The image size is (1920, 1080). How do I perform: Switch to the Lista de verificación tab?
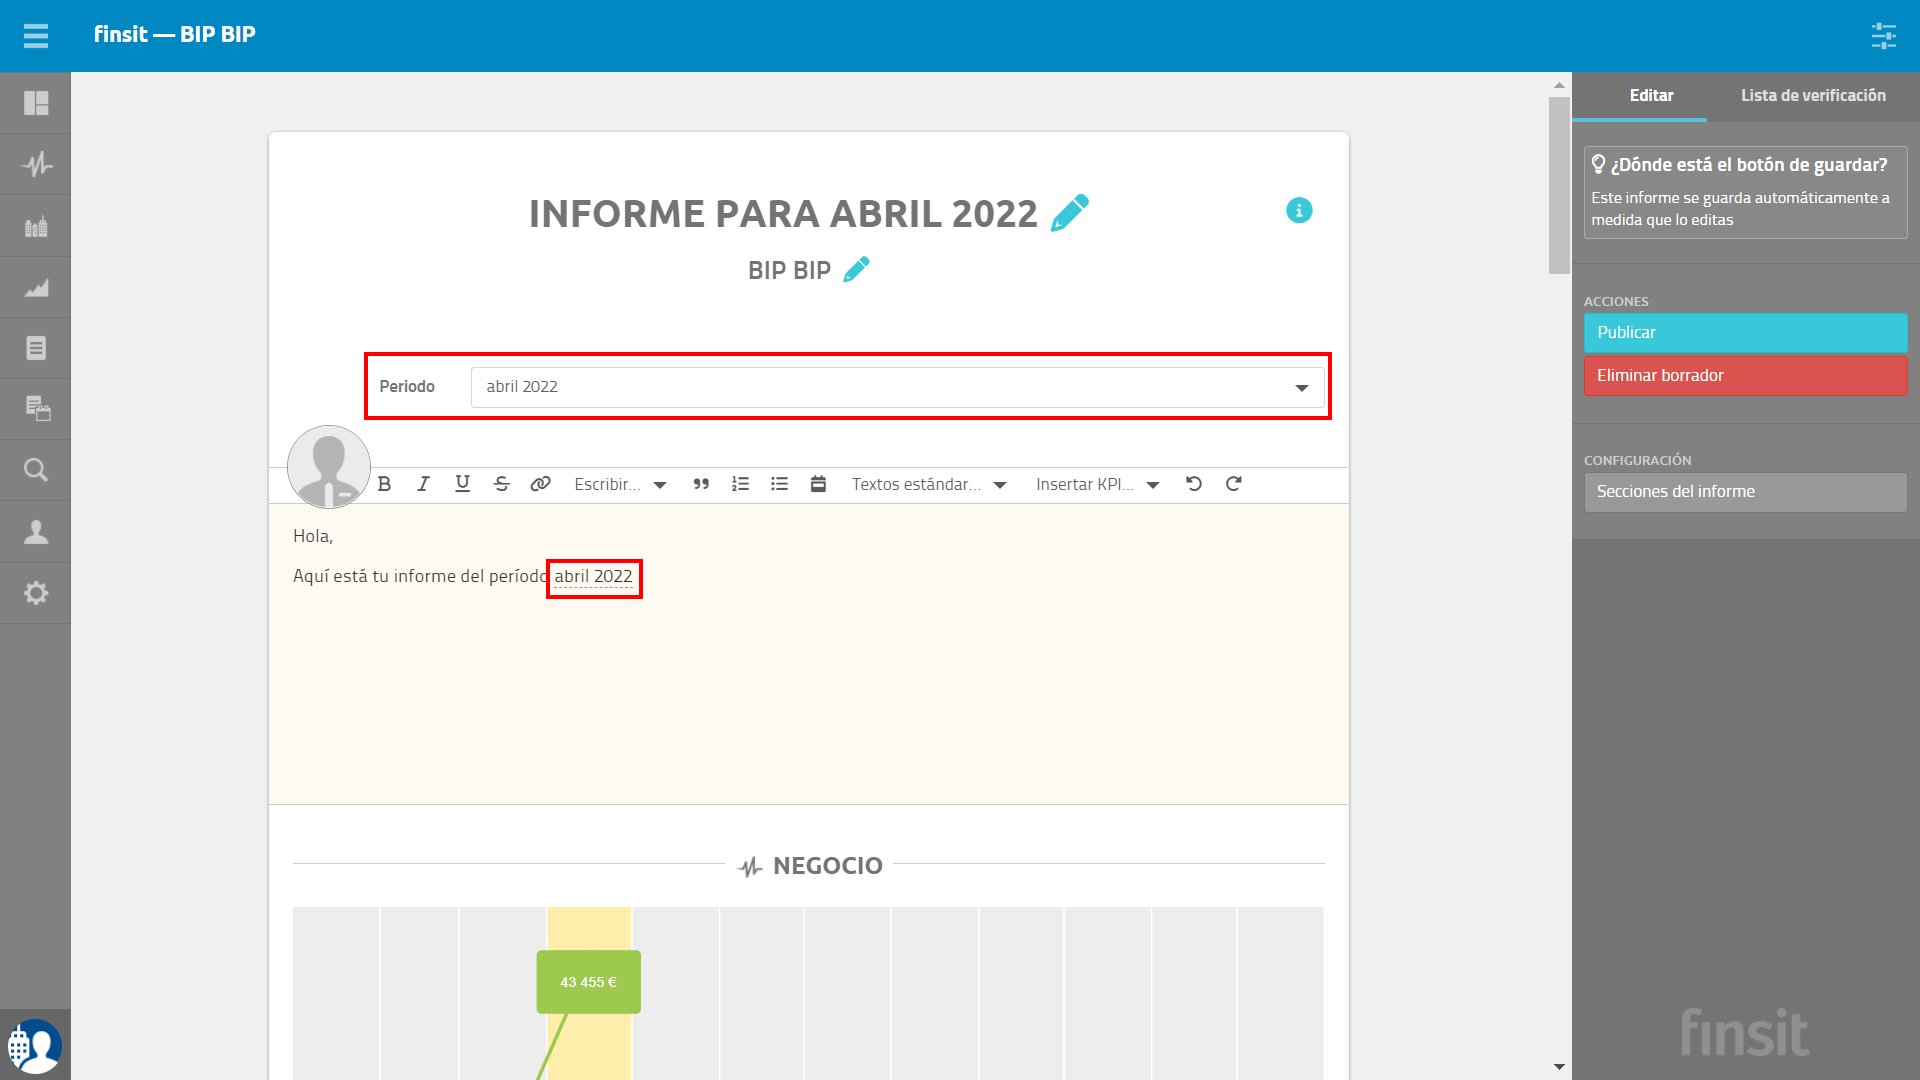1813,96
